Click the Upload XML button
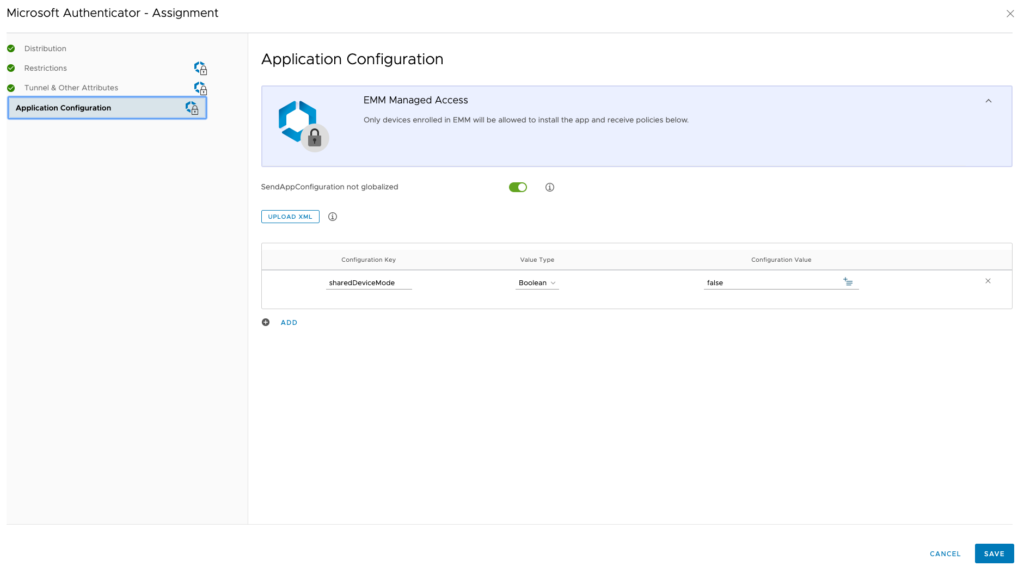 click(290, 217)
